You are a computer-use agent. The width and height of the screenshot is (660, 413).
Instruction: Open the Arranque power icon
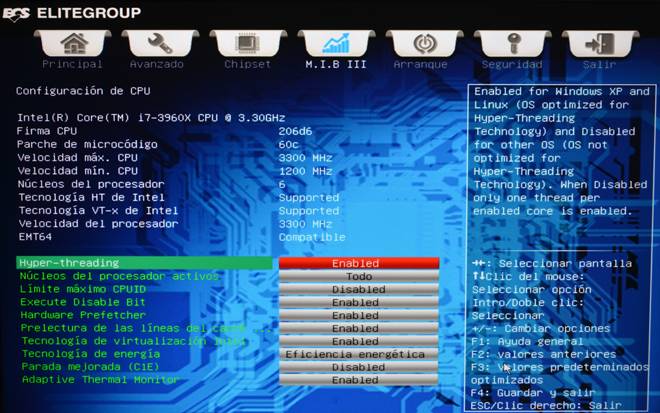click(424, 43)
